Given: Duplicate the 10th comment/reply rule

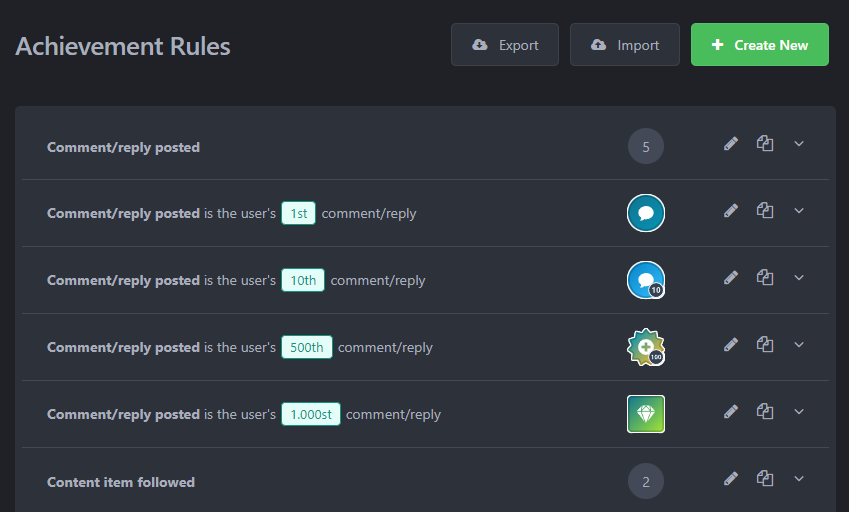Looking at the screenshot, I should pyautogui.click(x=765, y=278).
